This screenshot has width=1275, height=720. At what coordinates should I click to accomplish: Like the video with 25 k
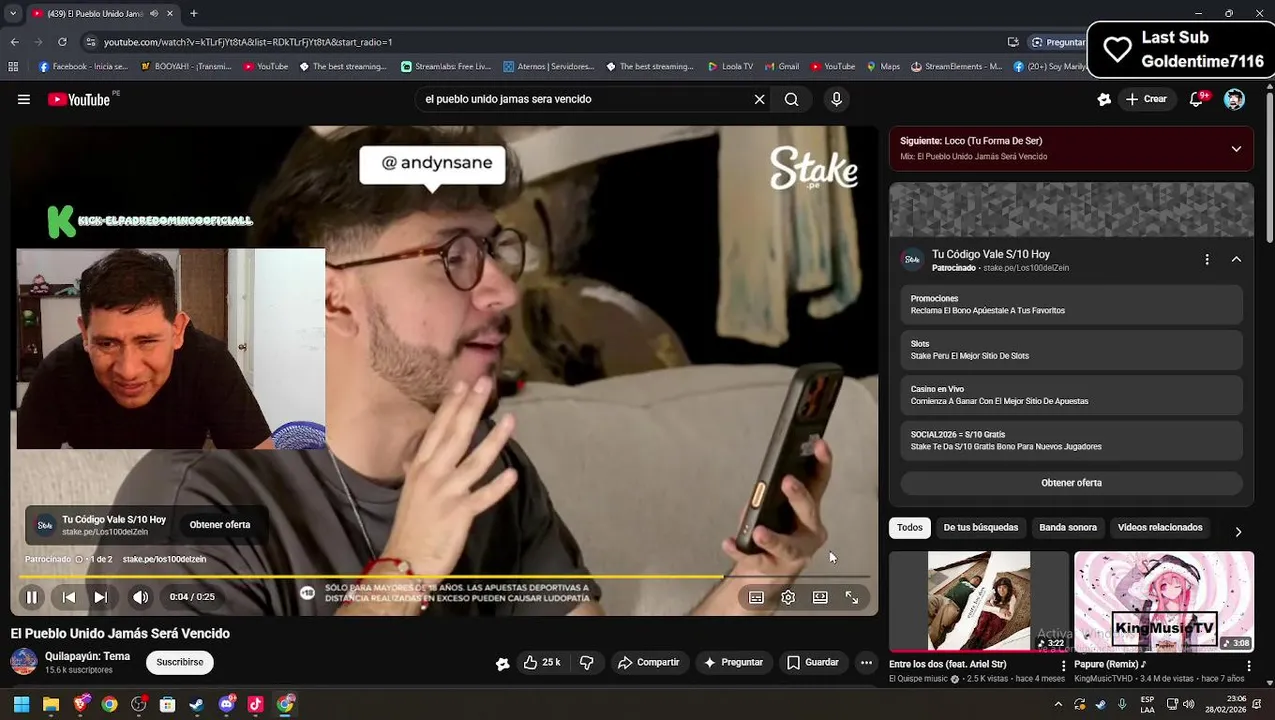pyautogui.click(x=541, y=662)
